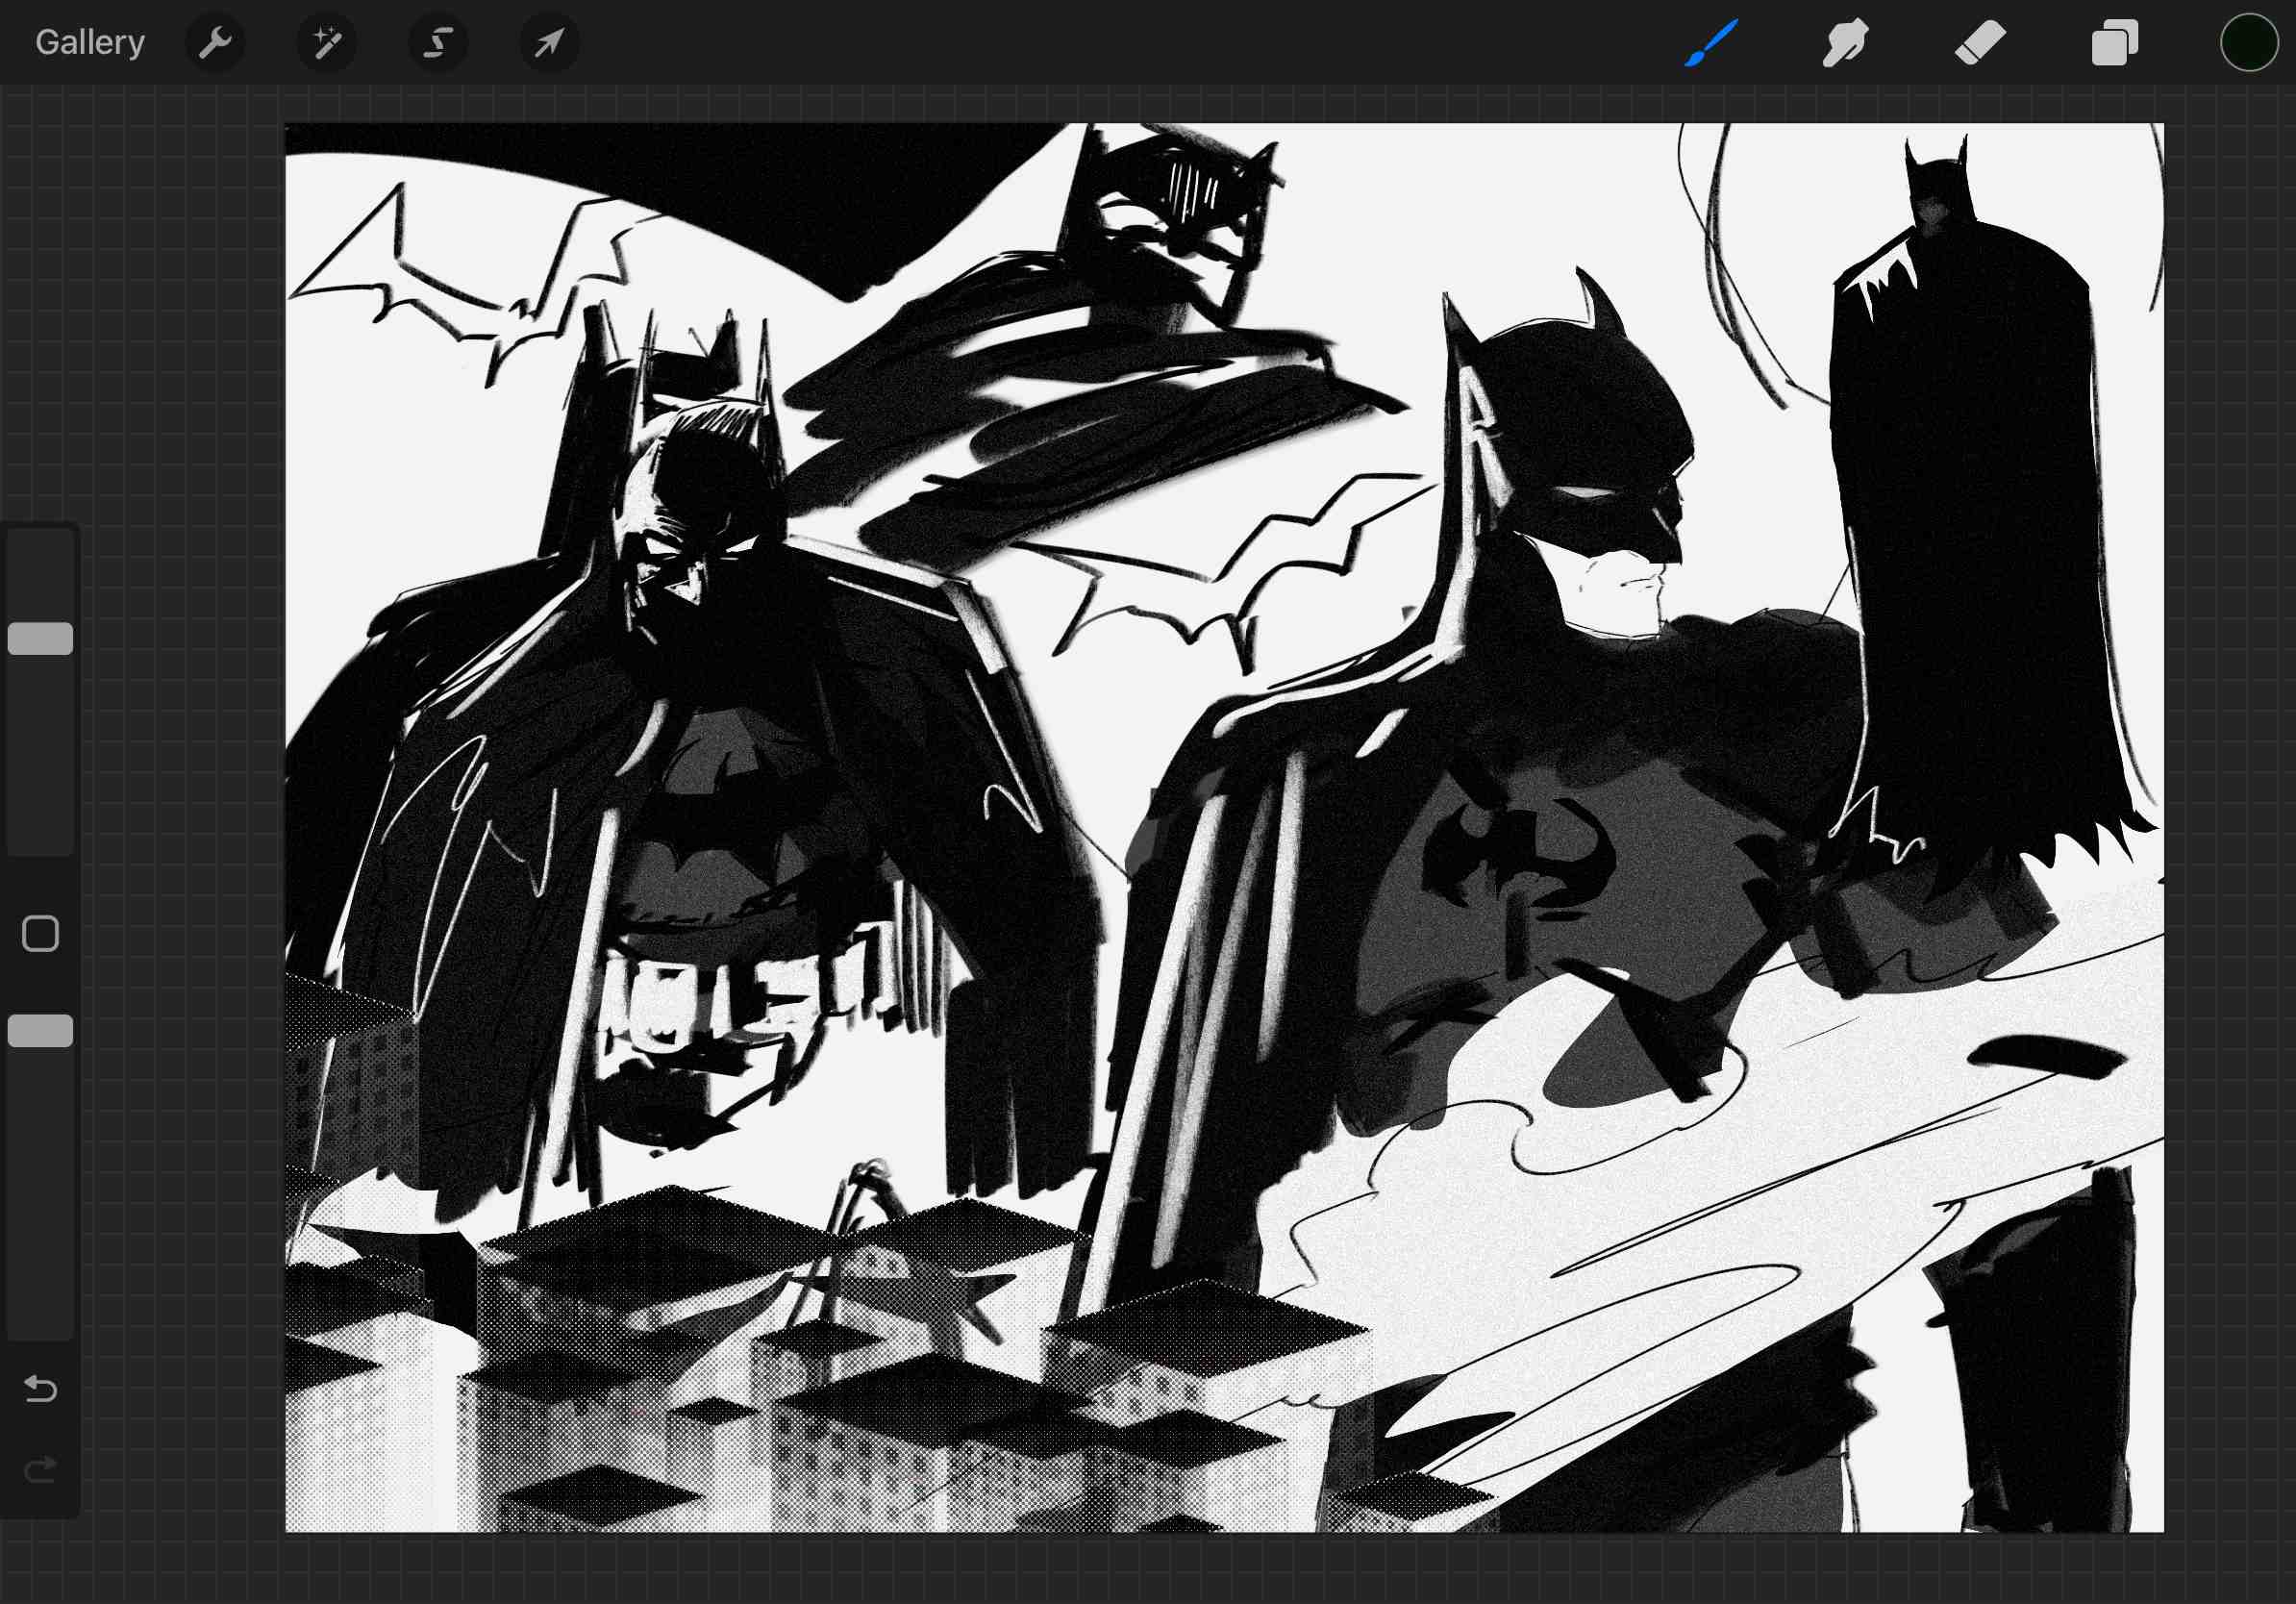This screenshot has width=2296, height=1604.
Task: Tap the brush size slider handle
Action: tap(40, 638)
